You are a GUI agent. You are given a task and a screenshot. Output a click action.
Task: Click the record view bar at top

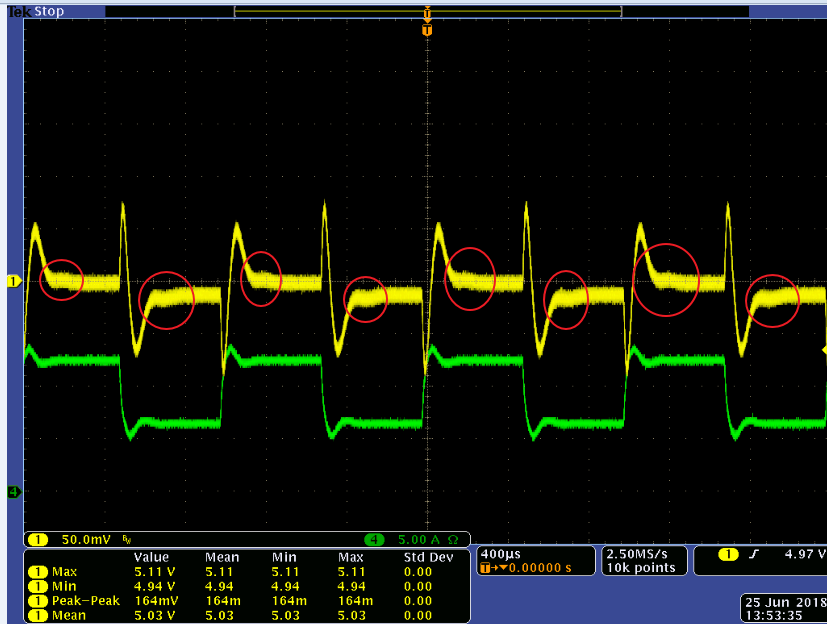coord(428,11)
